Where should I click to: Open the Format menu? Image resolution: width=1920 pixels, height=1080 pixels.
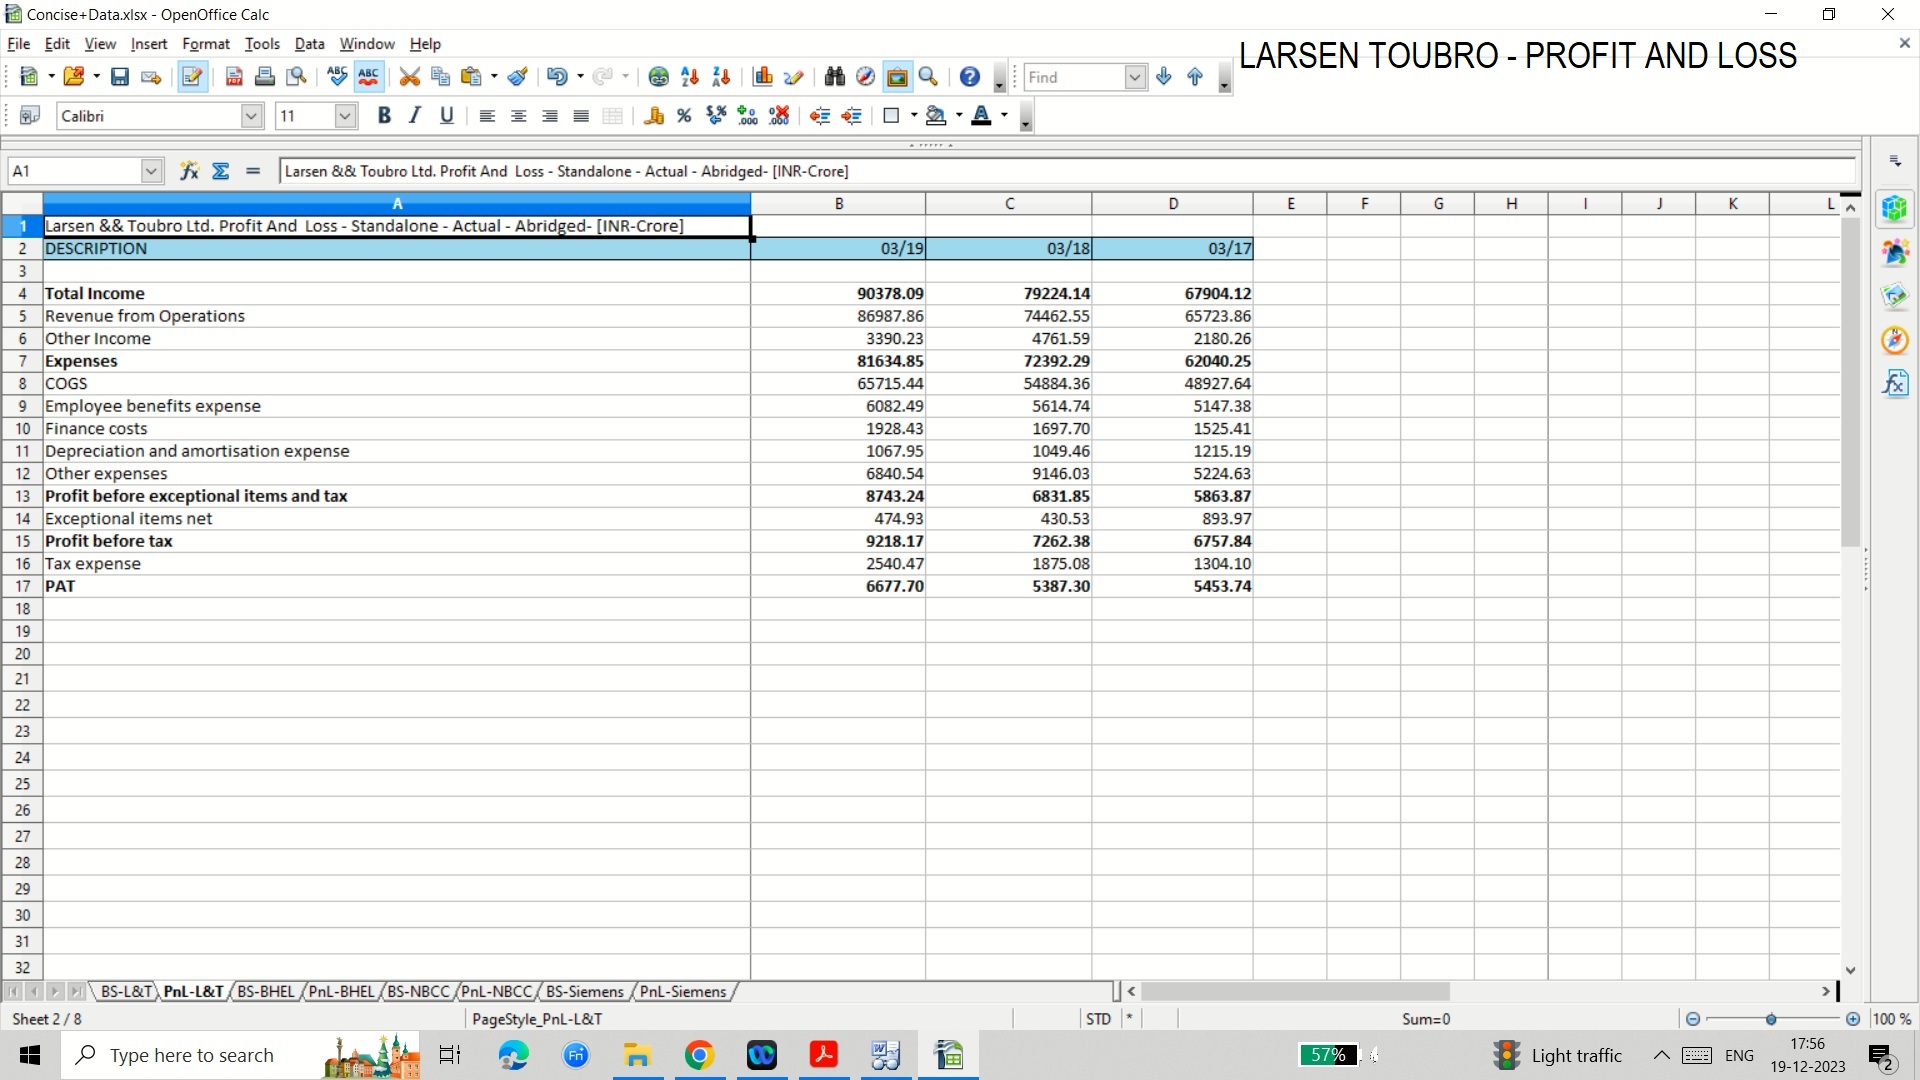pos(205,44)
